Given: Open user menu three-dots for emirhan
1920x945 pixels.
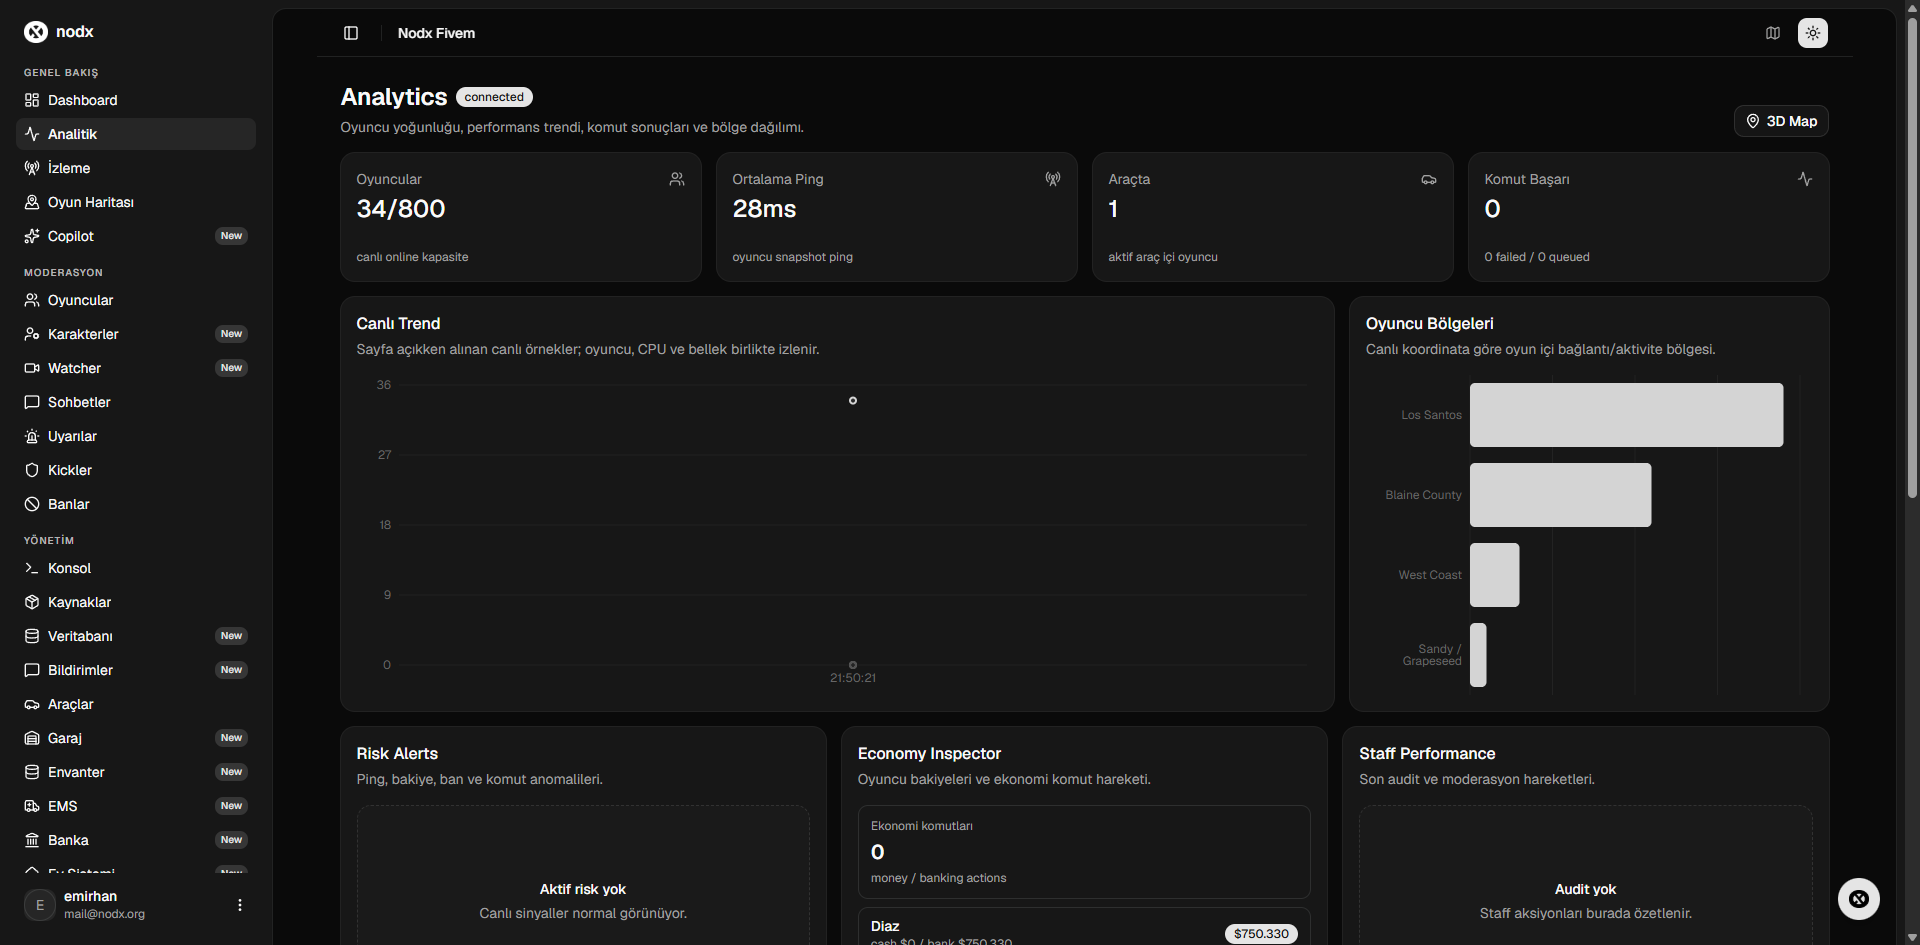Looking at the screenshot, I should [x=239, y=905].
